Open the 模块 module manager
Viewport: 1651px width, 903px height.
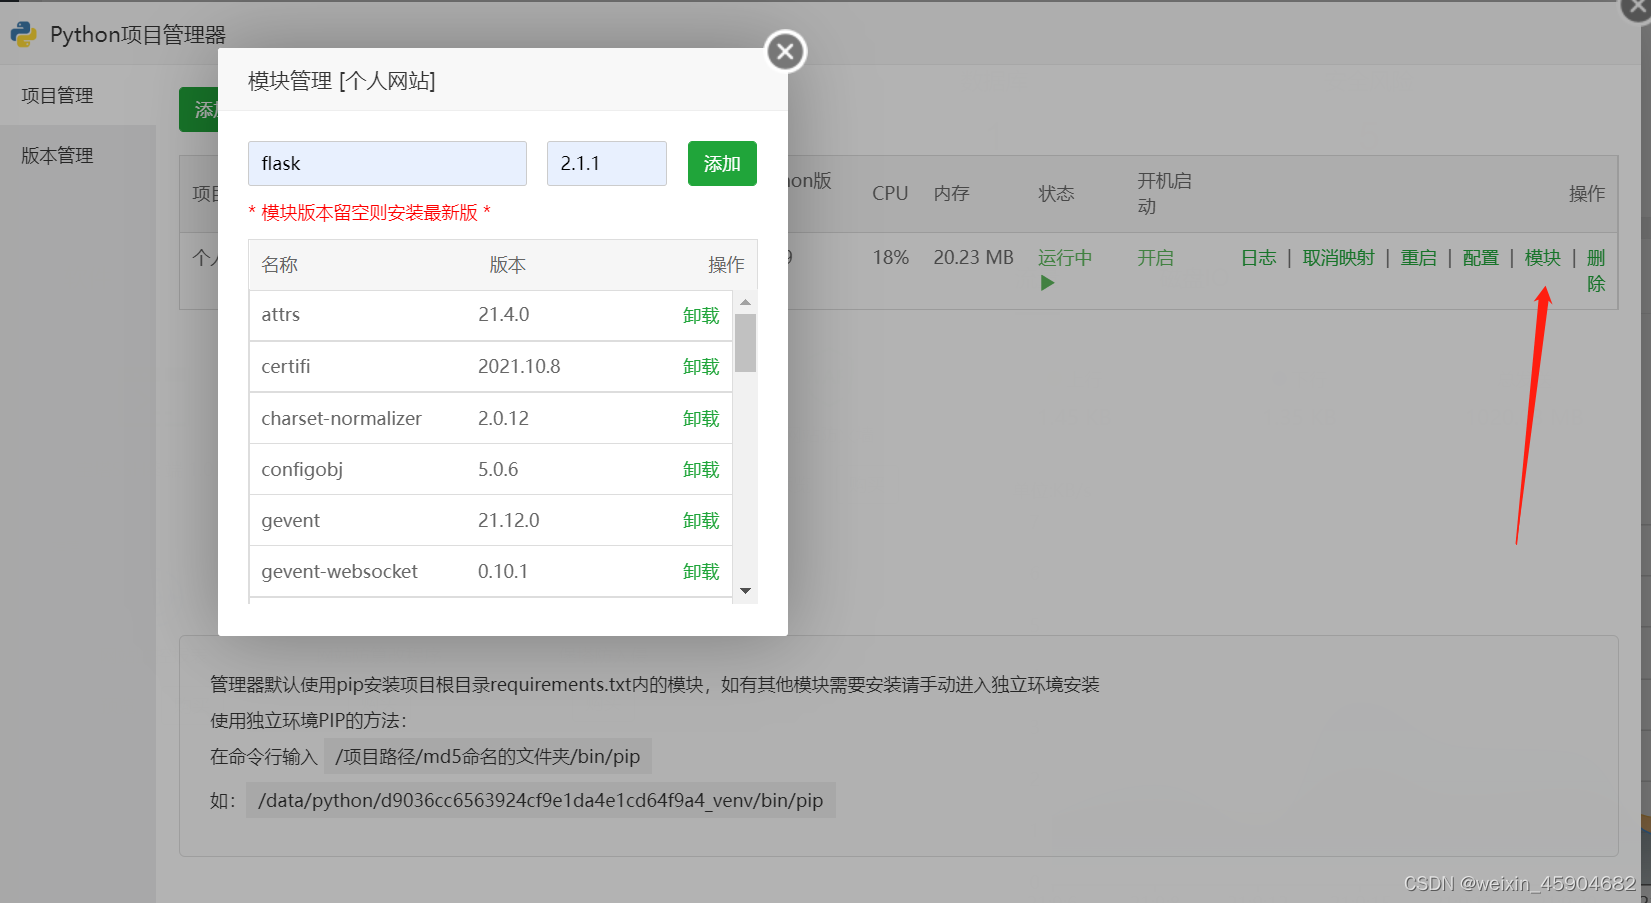pyautogui.click(x=1543, y=257)
